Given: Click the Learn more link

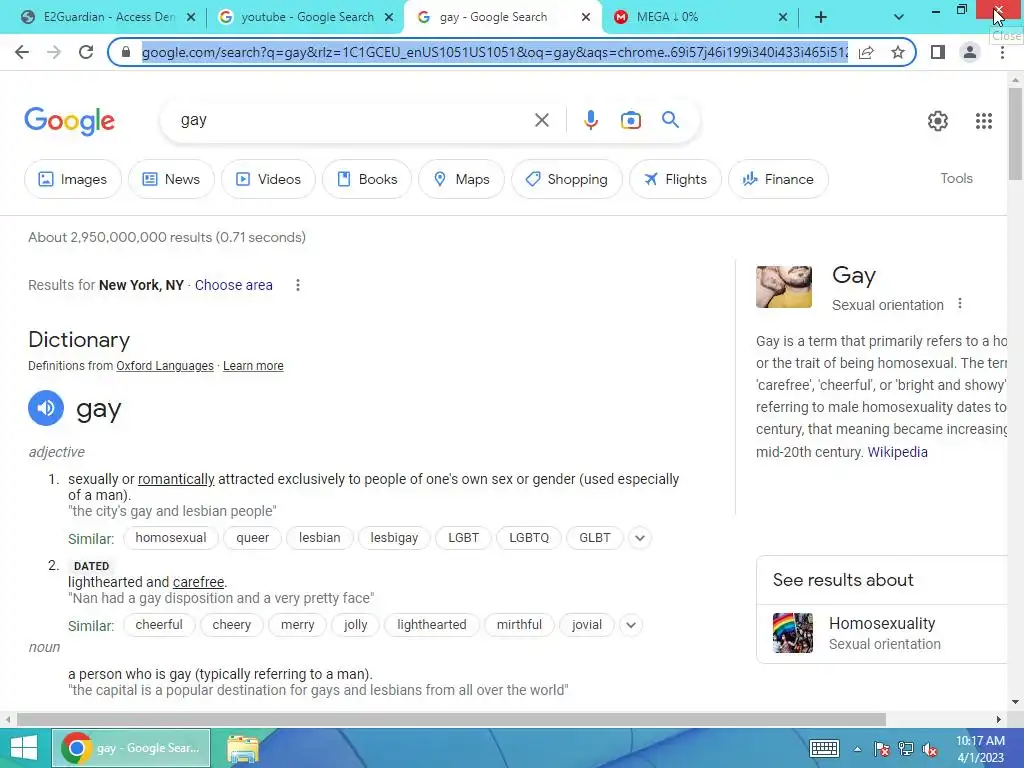Looking at the screenshot, I should [x=253, y=366].
